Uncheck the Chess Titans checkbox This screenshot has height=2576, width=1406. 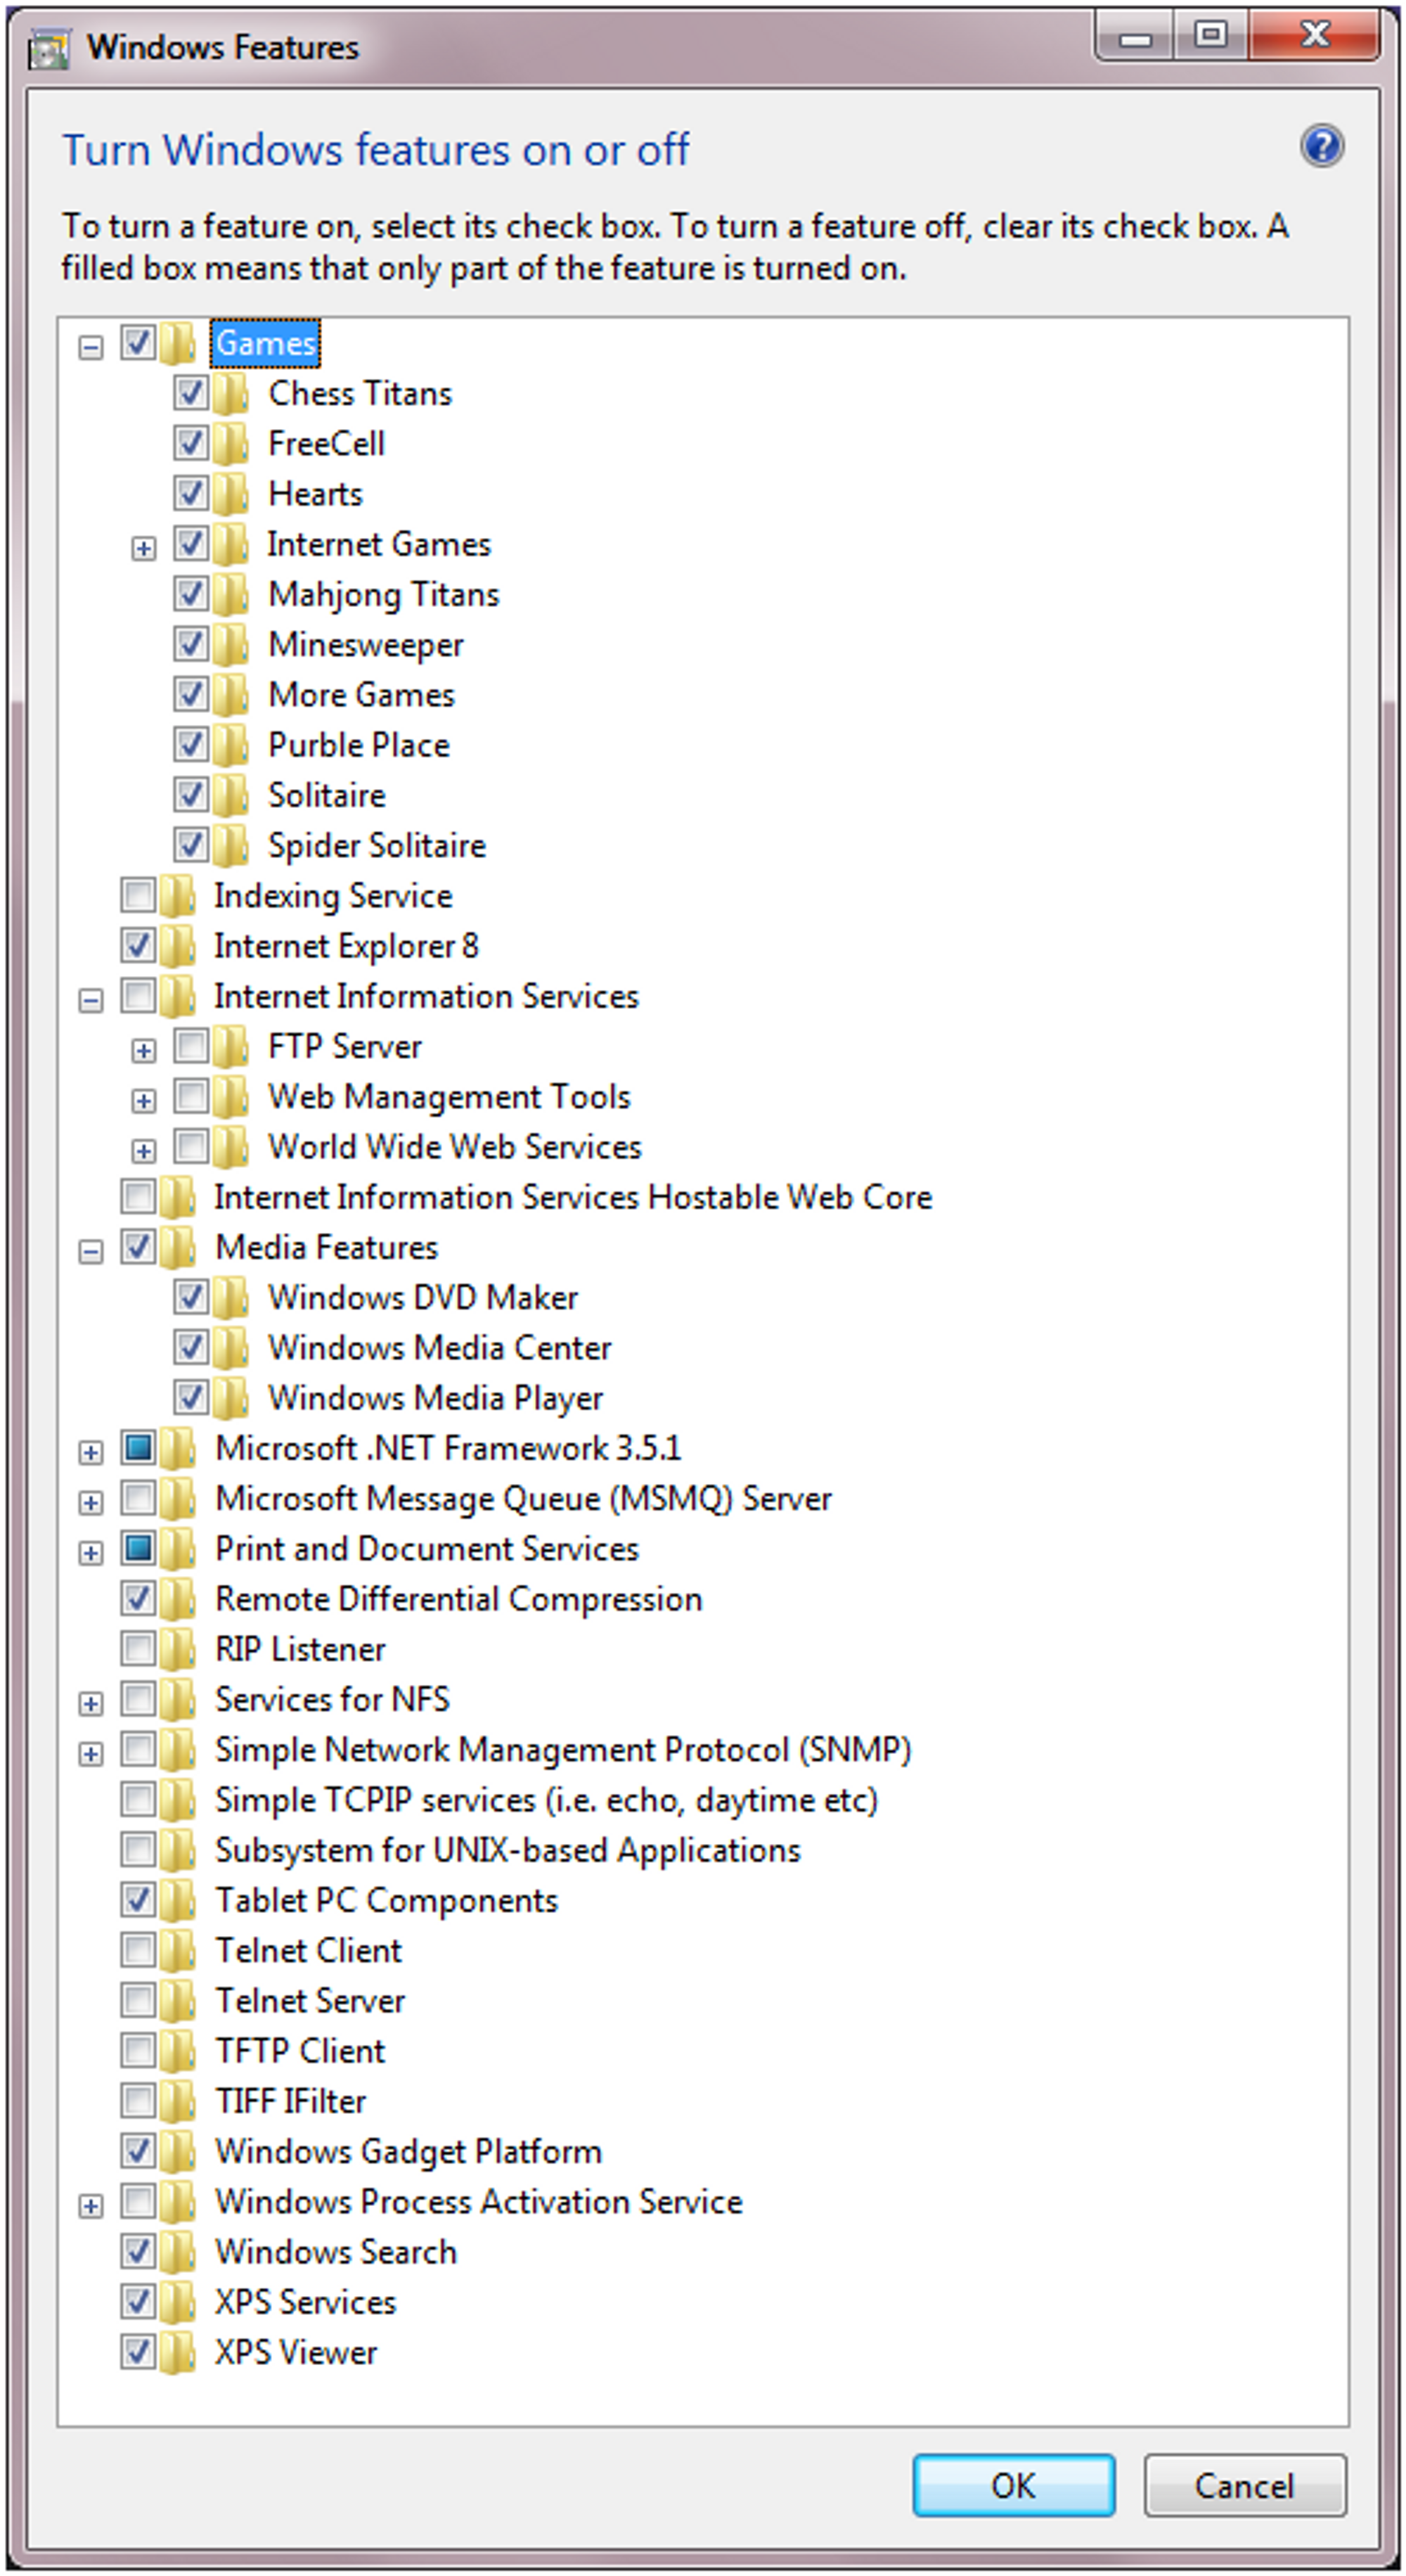[190, 393]
